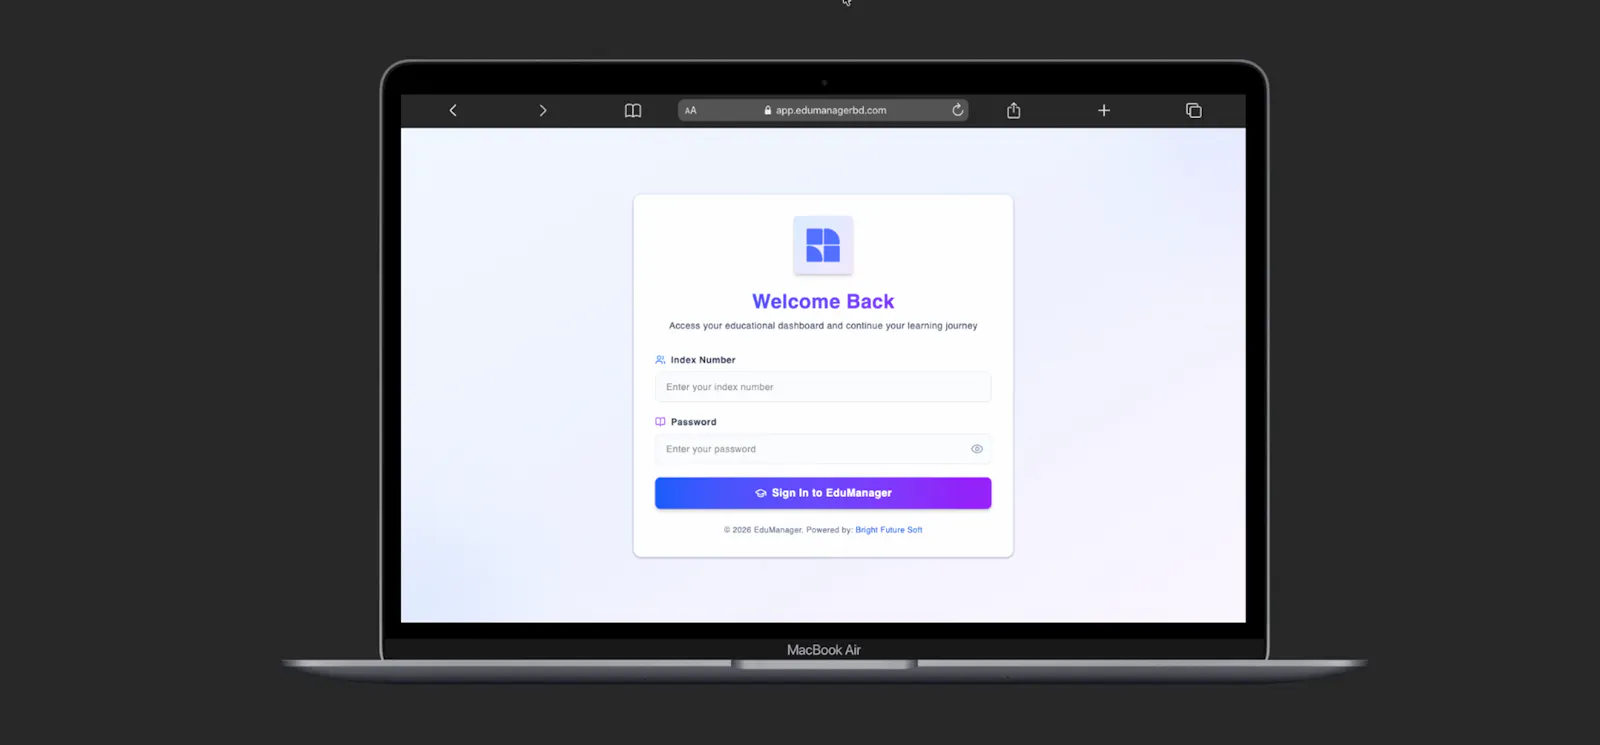1600x745 pixels.
Task: Click the lock icon in address bar
Action: (768, 110)
